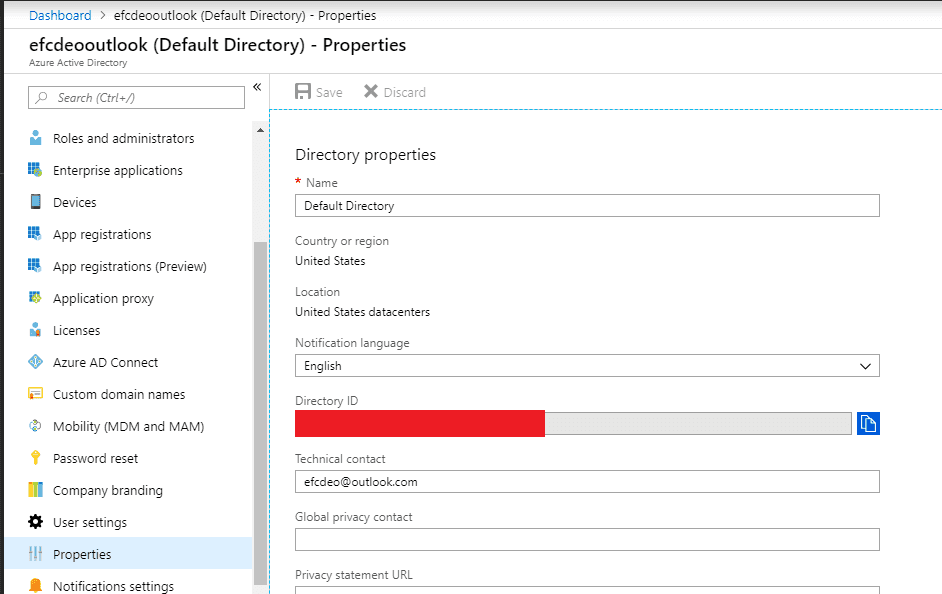Image resolution: width=942 pixels, height=594 pixels.
Task: Click the Devices phone icon
Action: [x=35, y=202]
